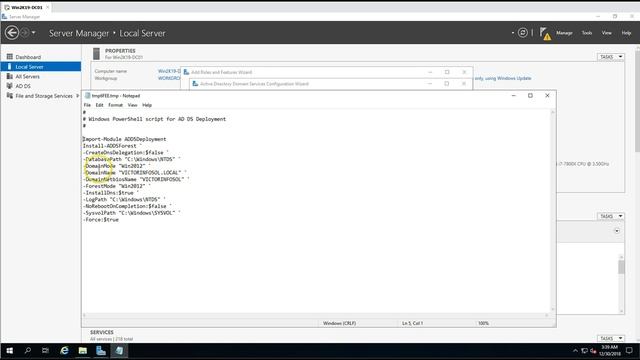Click the All Servers icon in sidebar
Image resolution: width=640 pixels, height=360 pixels.
click(x=9, y=76)
